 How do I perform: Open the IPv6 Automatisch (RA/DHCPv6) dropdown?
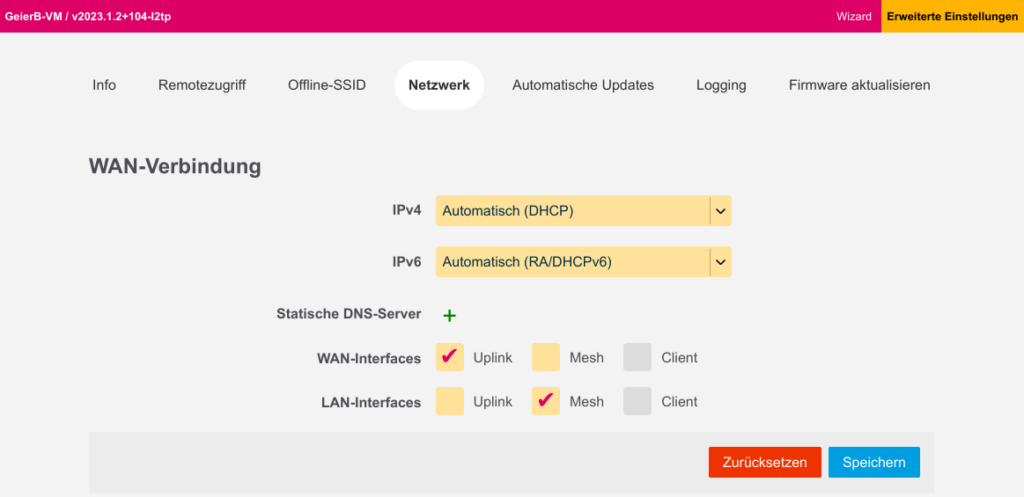point(583,262)
